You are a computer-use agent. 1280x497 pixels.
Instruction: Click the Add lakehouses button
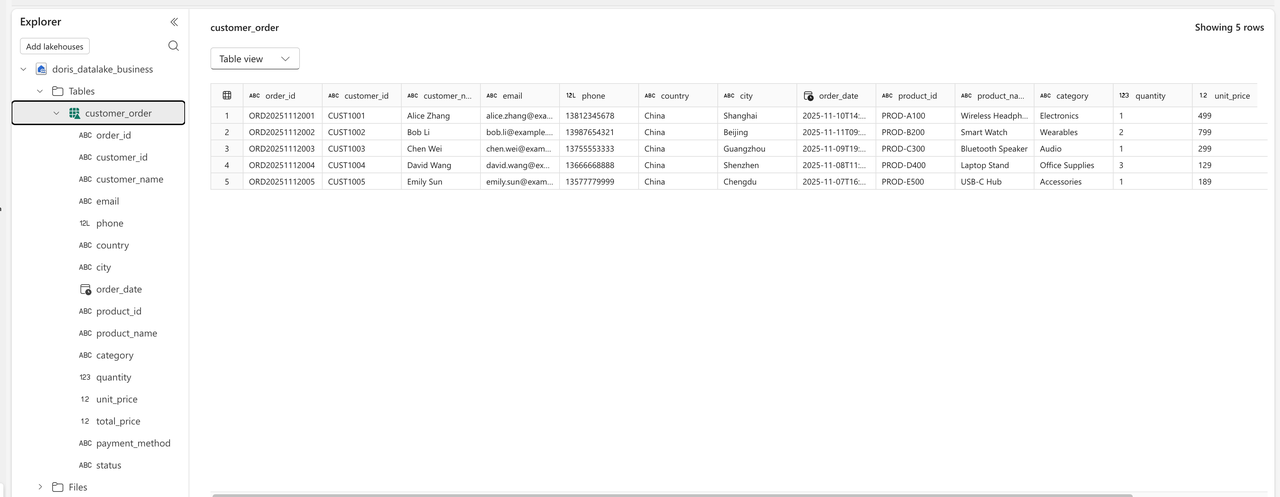(x=55, y=46)
